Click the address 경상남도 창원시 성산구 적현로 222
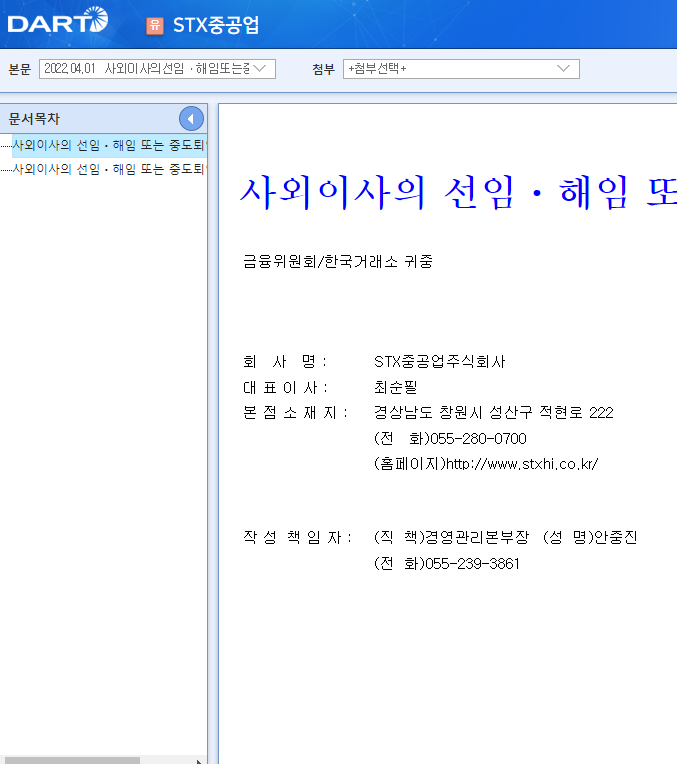Image resolution: width=677 pixels, height=764 pixels. pos(493,413)
